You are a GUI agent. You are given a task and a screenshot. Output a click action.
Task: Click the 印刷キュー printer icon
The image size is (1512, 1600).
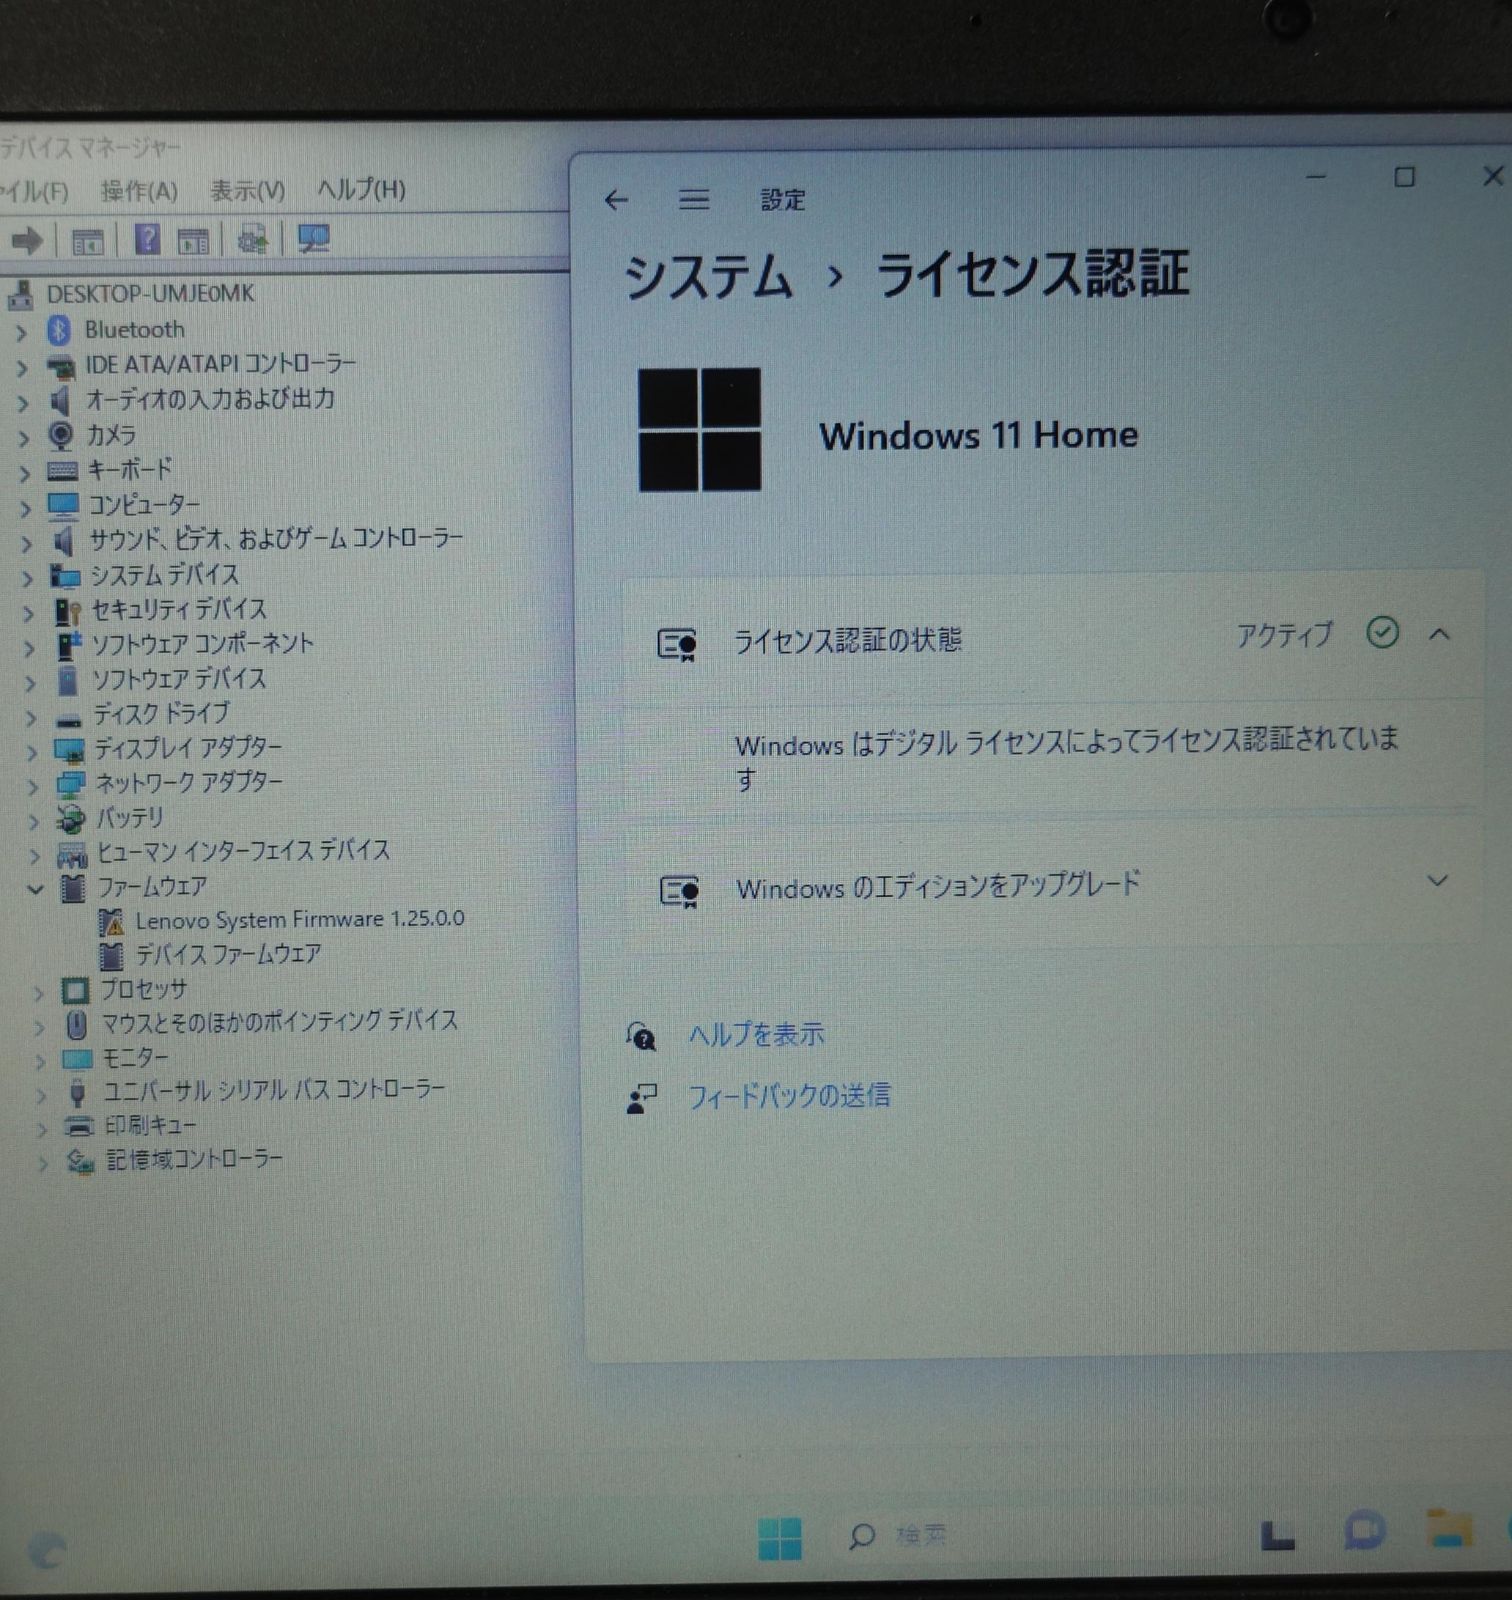[79, 1126]
